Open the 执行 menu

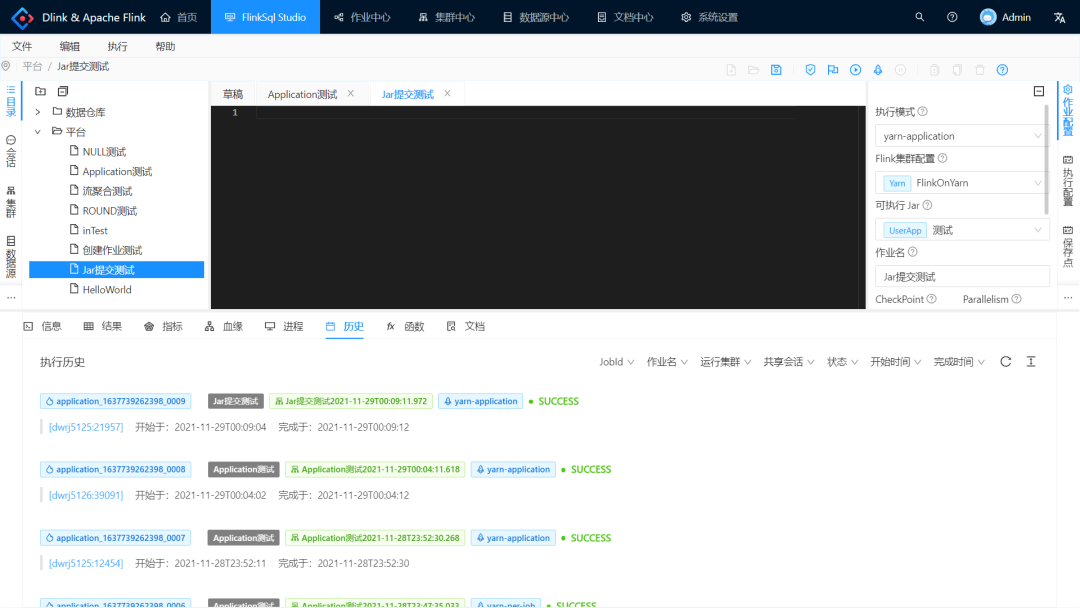pos(117,46)
